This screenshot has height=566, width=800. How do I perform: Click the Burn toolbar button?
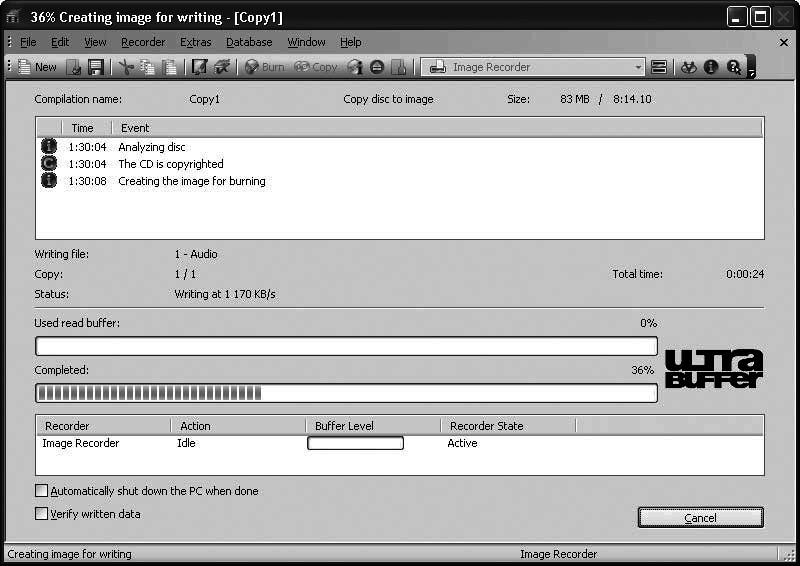(x=265, y=67)
